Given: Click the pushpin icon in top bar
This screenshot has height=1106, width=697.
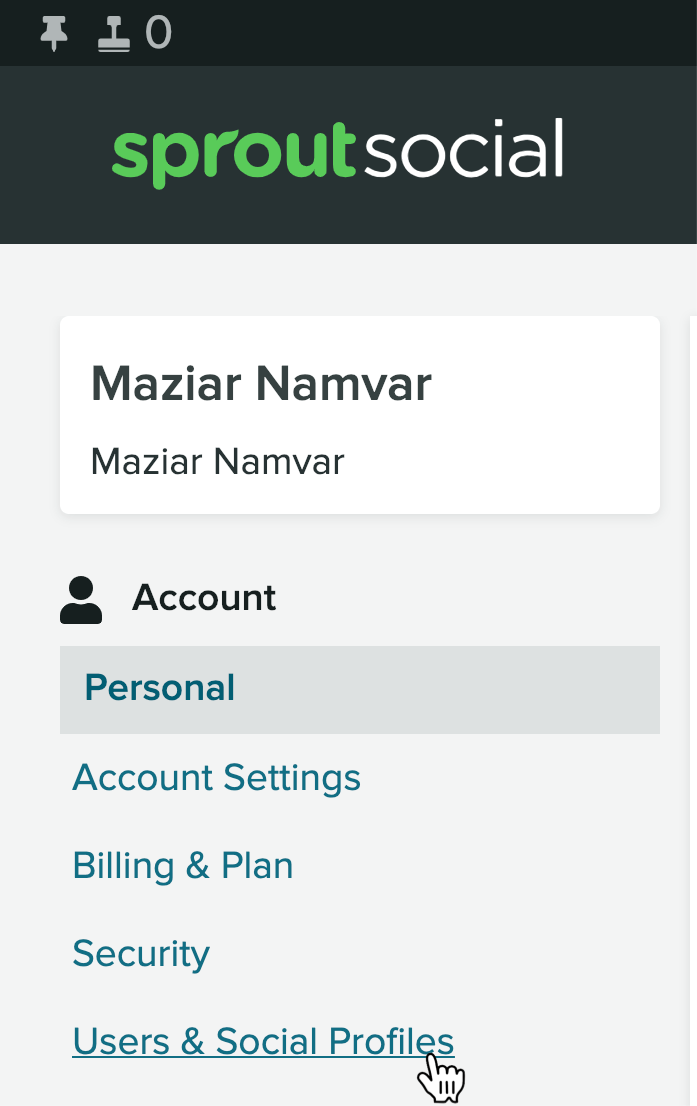Looking at the screenshot, I should point(54,33).
